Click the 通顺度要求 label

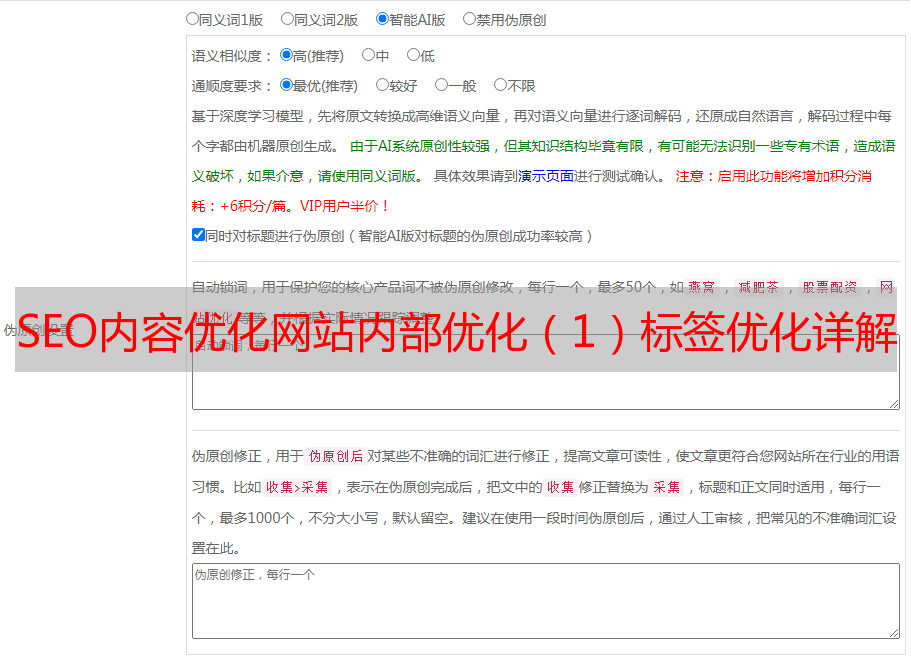click(232, 87)
